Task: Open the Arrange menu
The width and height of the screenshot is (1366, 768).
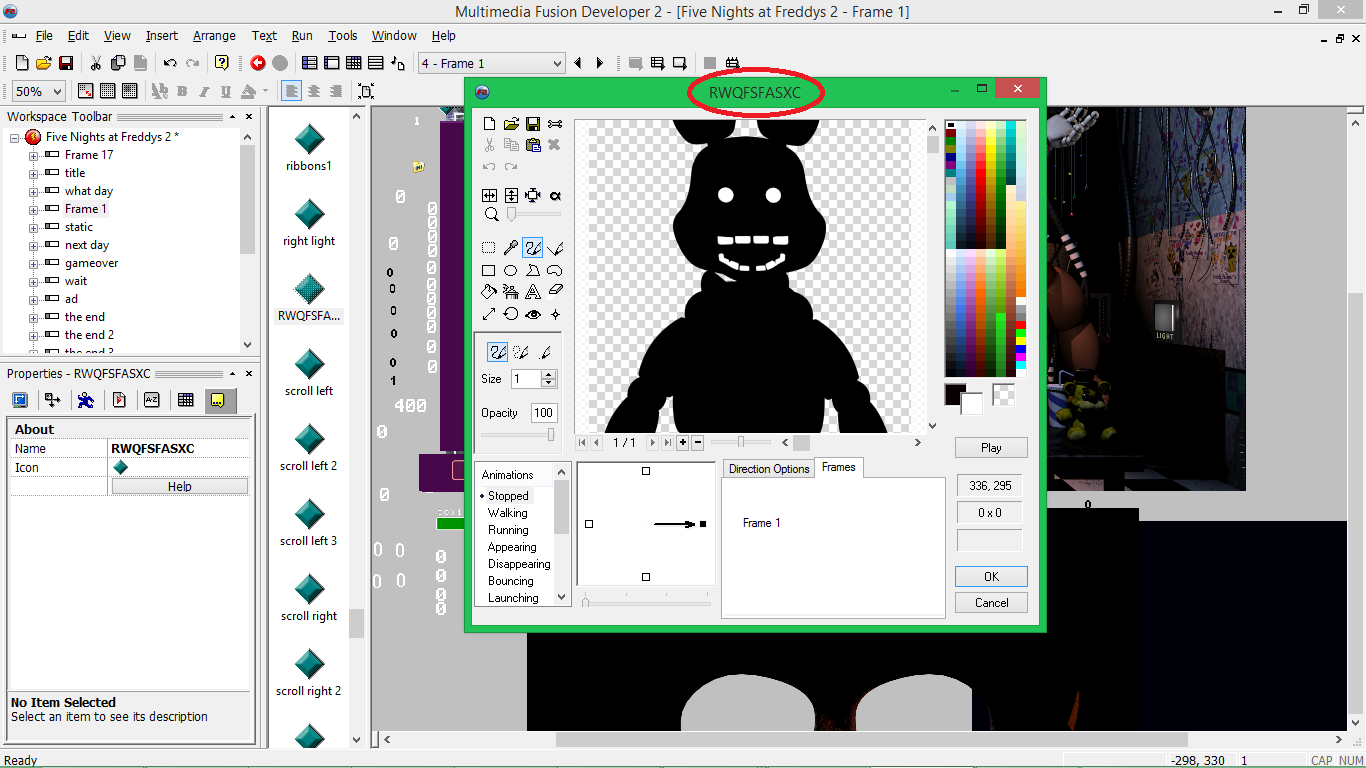Action: [214, 35]
